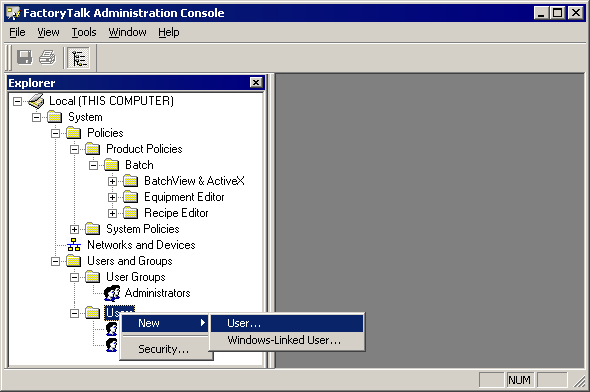Click the Policies folder icon
590x392 pixels.
(73, 133)
